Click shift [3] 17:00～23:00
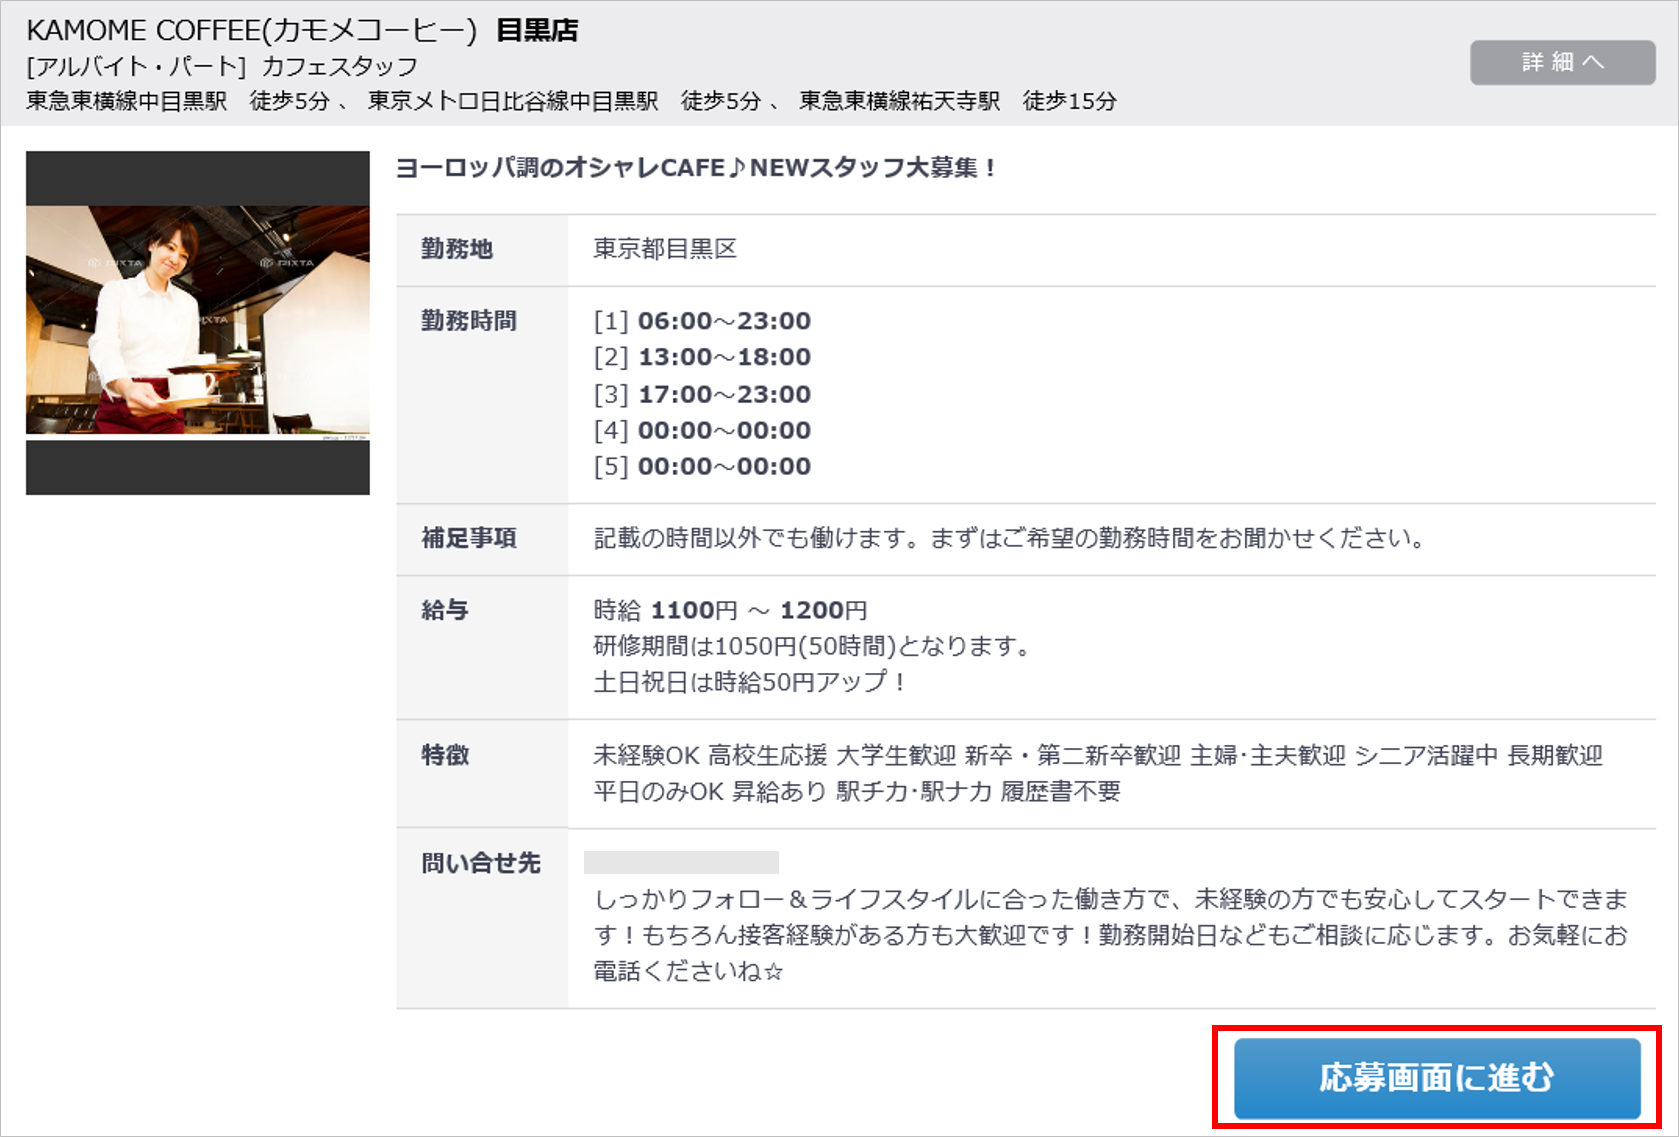This screenshot has width=1679, height=1137. click(702, 394)
